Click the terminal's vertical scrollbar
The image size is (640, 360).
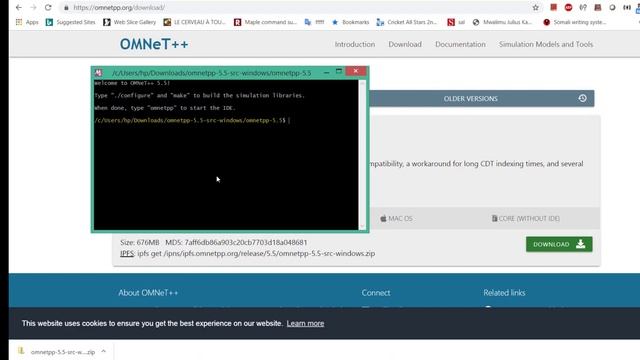pyautogui.click(x=362, y=155)
